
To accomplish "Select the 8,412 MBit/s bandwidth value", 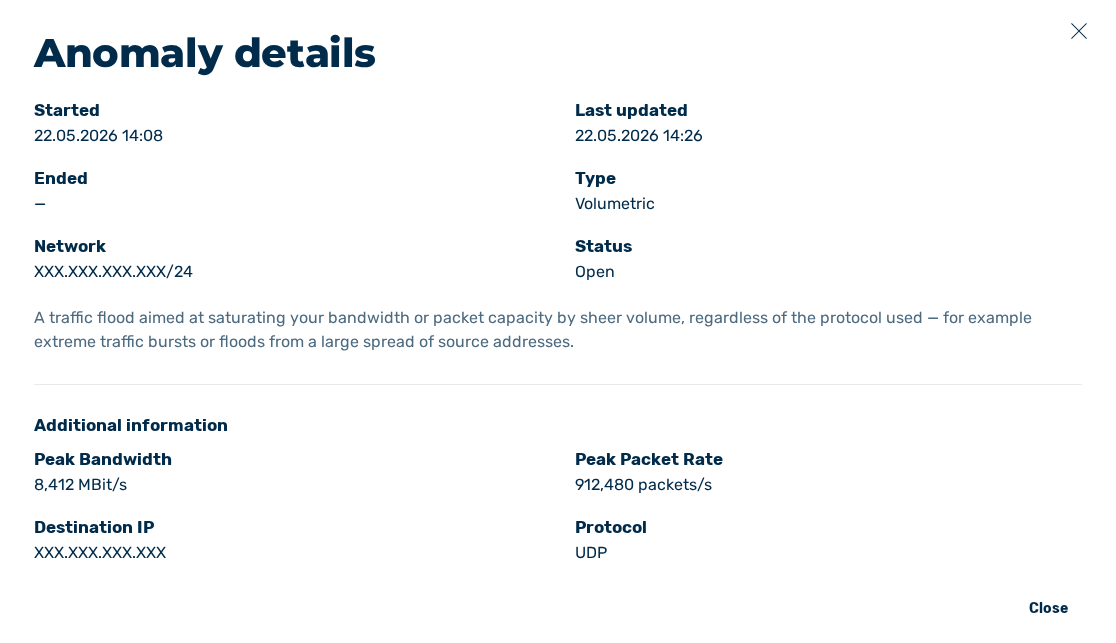I will (80, 485).
